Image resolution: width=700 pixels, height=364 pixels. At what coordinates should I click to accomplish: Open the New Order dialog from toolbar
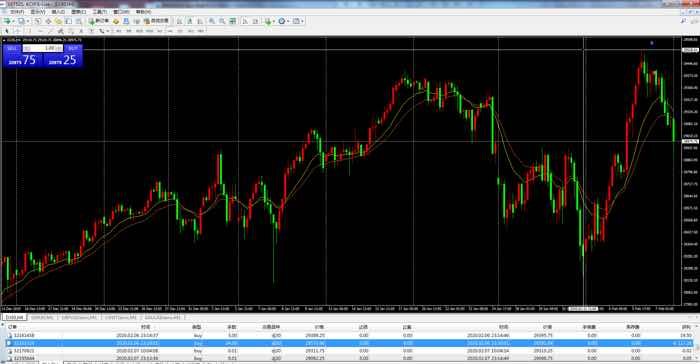click(x=99, y=21)
